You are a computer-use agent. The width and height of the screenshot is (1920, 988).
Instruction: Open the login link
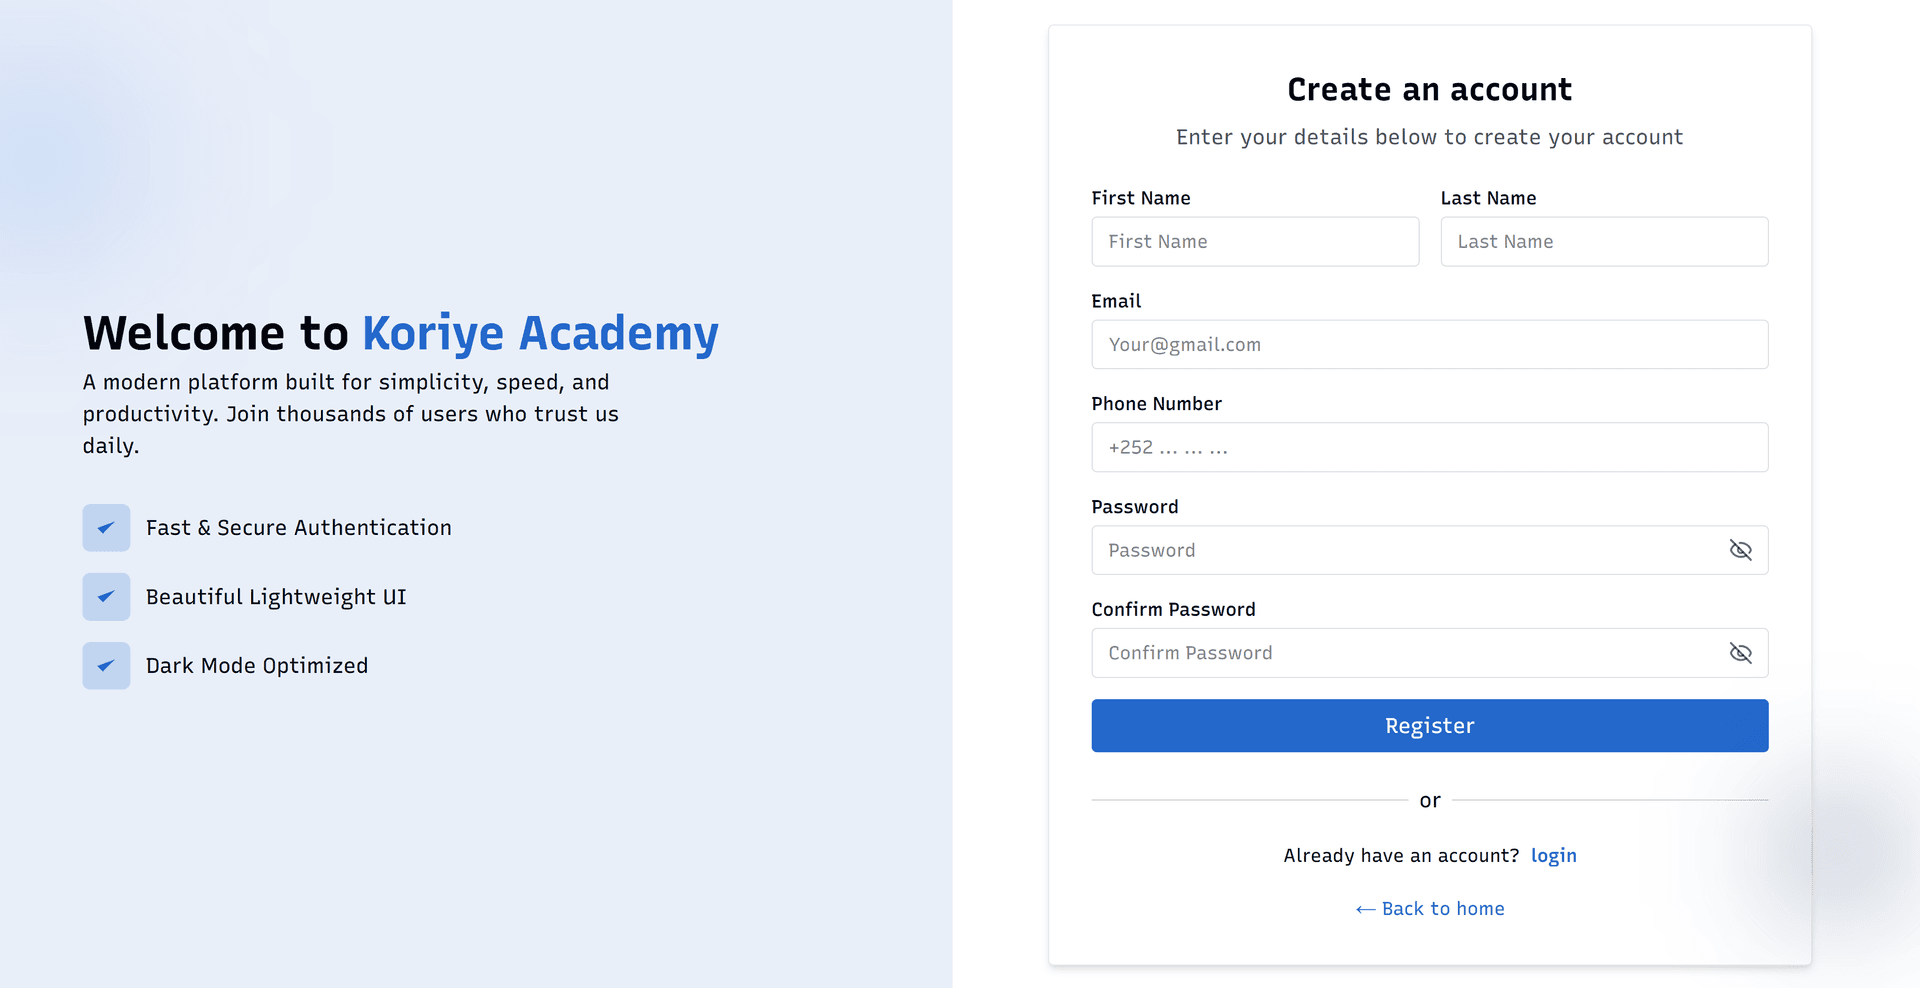pyautogui.click(x=1553, y=856)
